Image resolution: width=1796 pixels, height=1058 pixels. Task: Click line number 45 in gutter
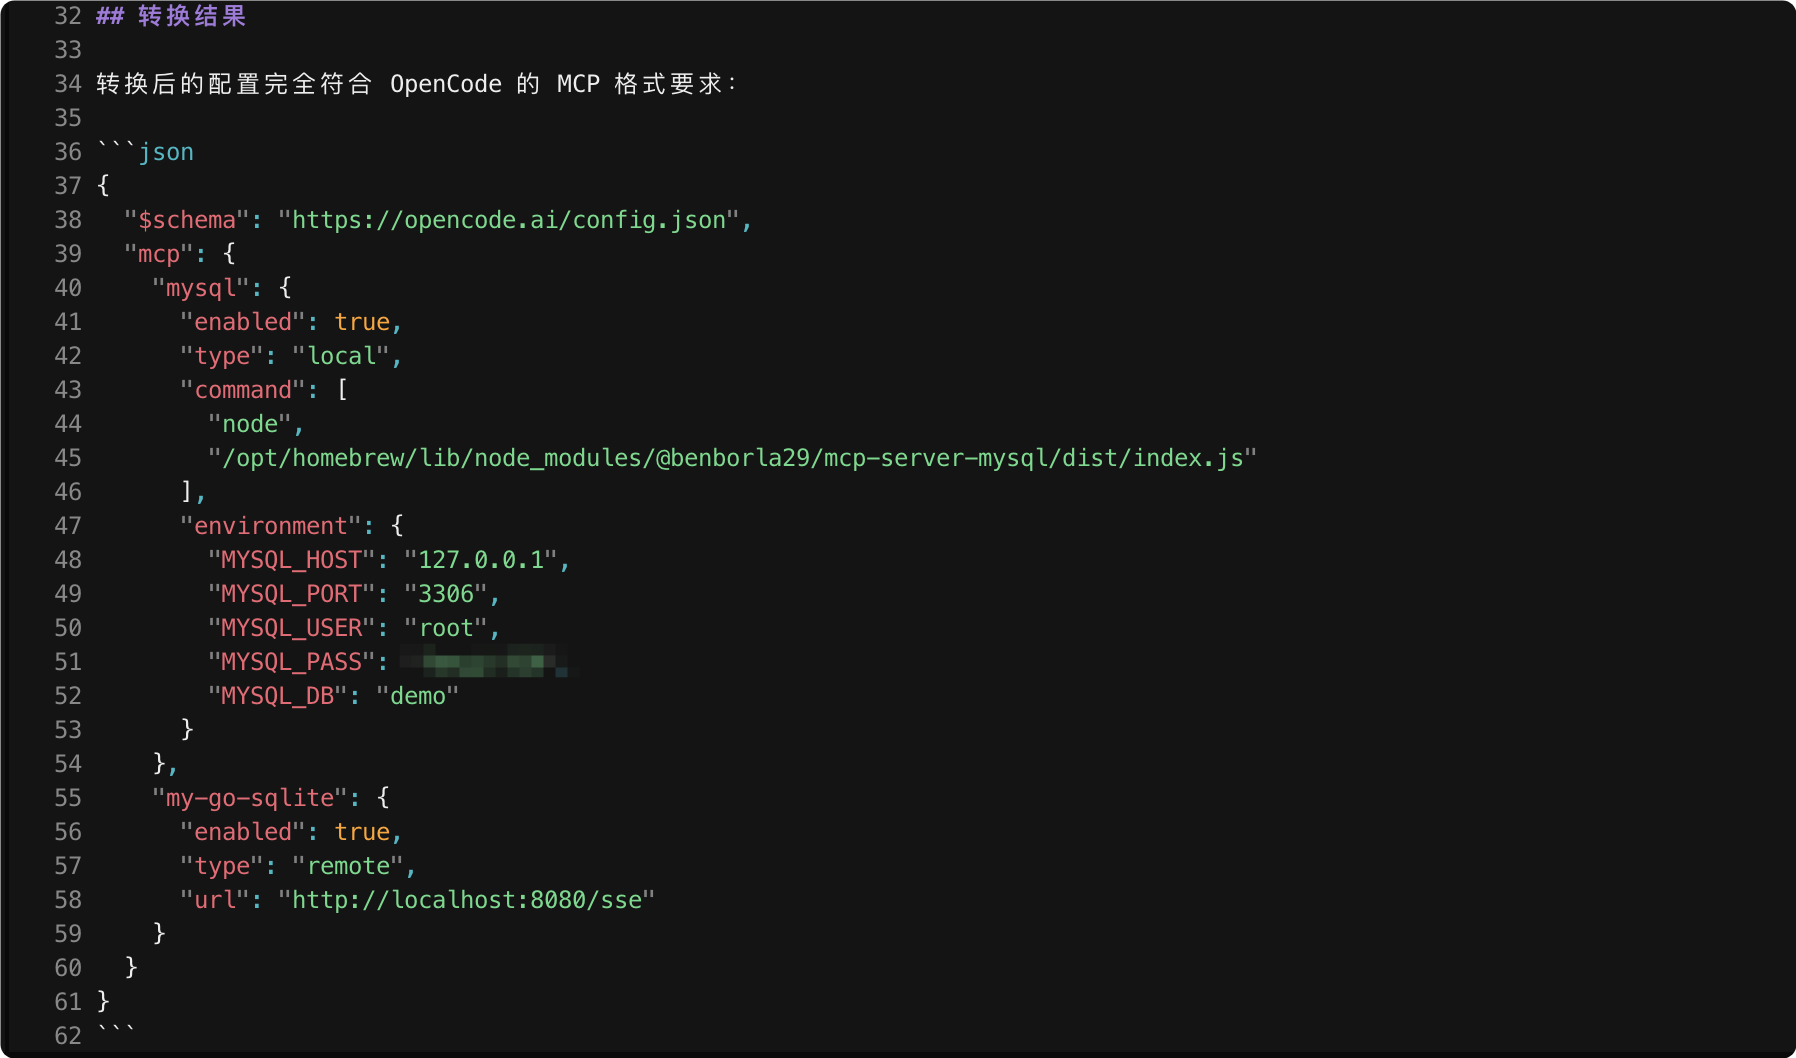(x=68, y=458)
